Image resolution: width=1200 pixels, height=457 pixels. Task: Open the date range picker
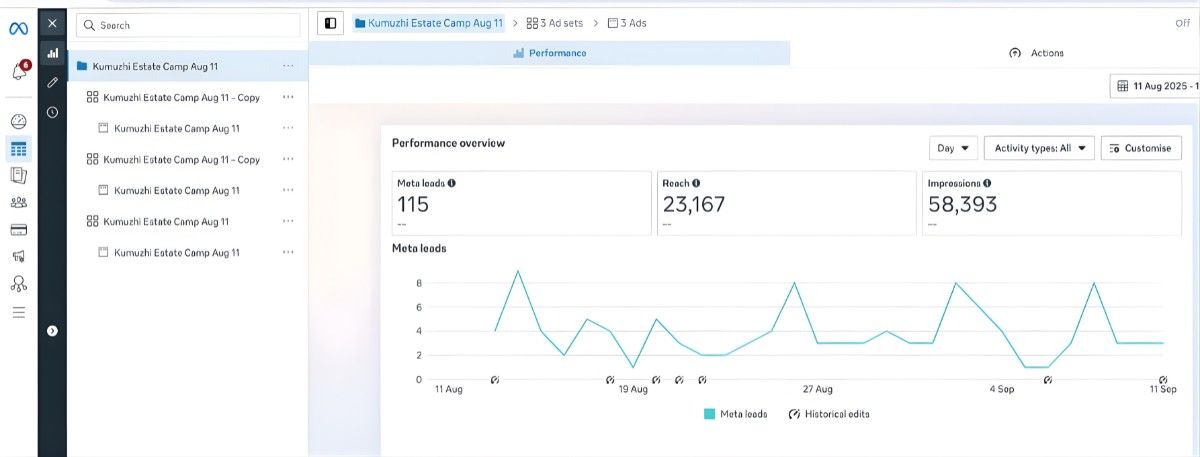coord(1155,86)
